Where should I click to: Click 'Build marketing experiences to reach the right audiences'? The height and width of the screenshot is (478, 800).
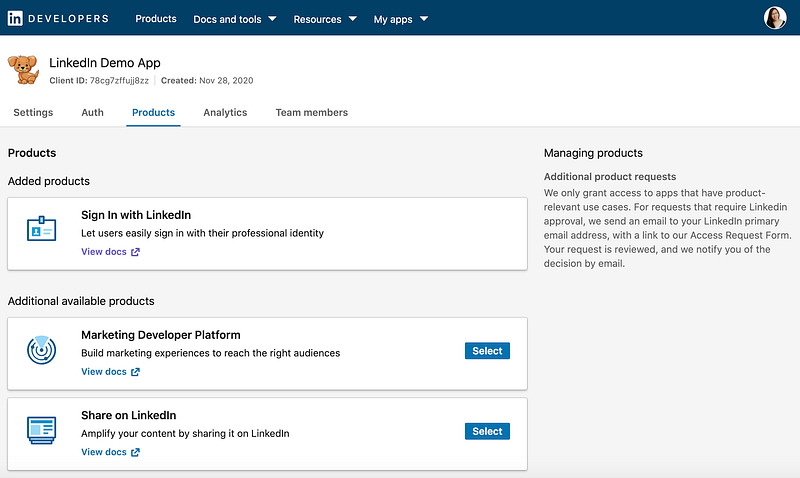[210, 353]
